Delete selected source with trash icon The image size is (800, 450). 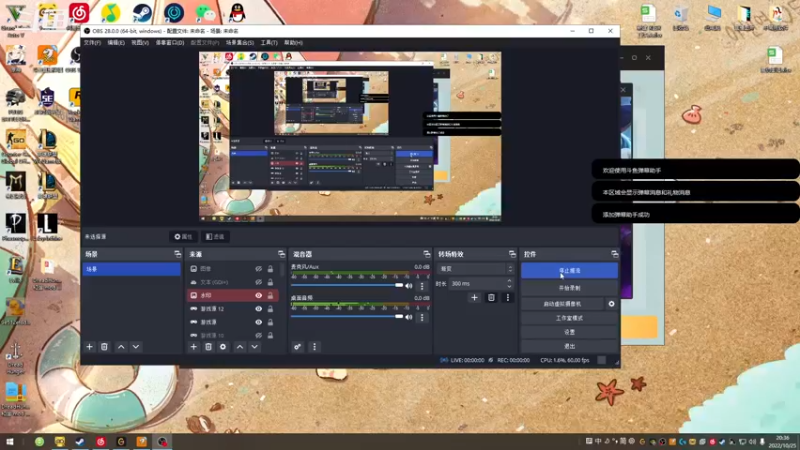pyautogui.click(x=208, y=347)
